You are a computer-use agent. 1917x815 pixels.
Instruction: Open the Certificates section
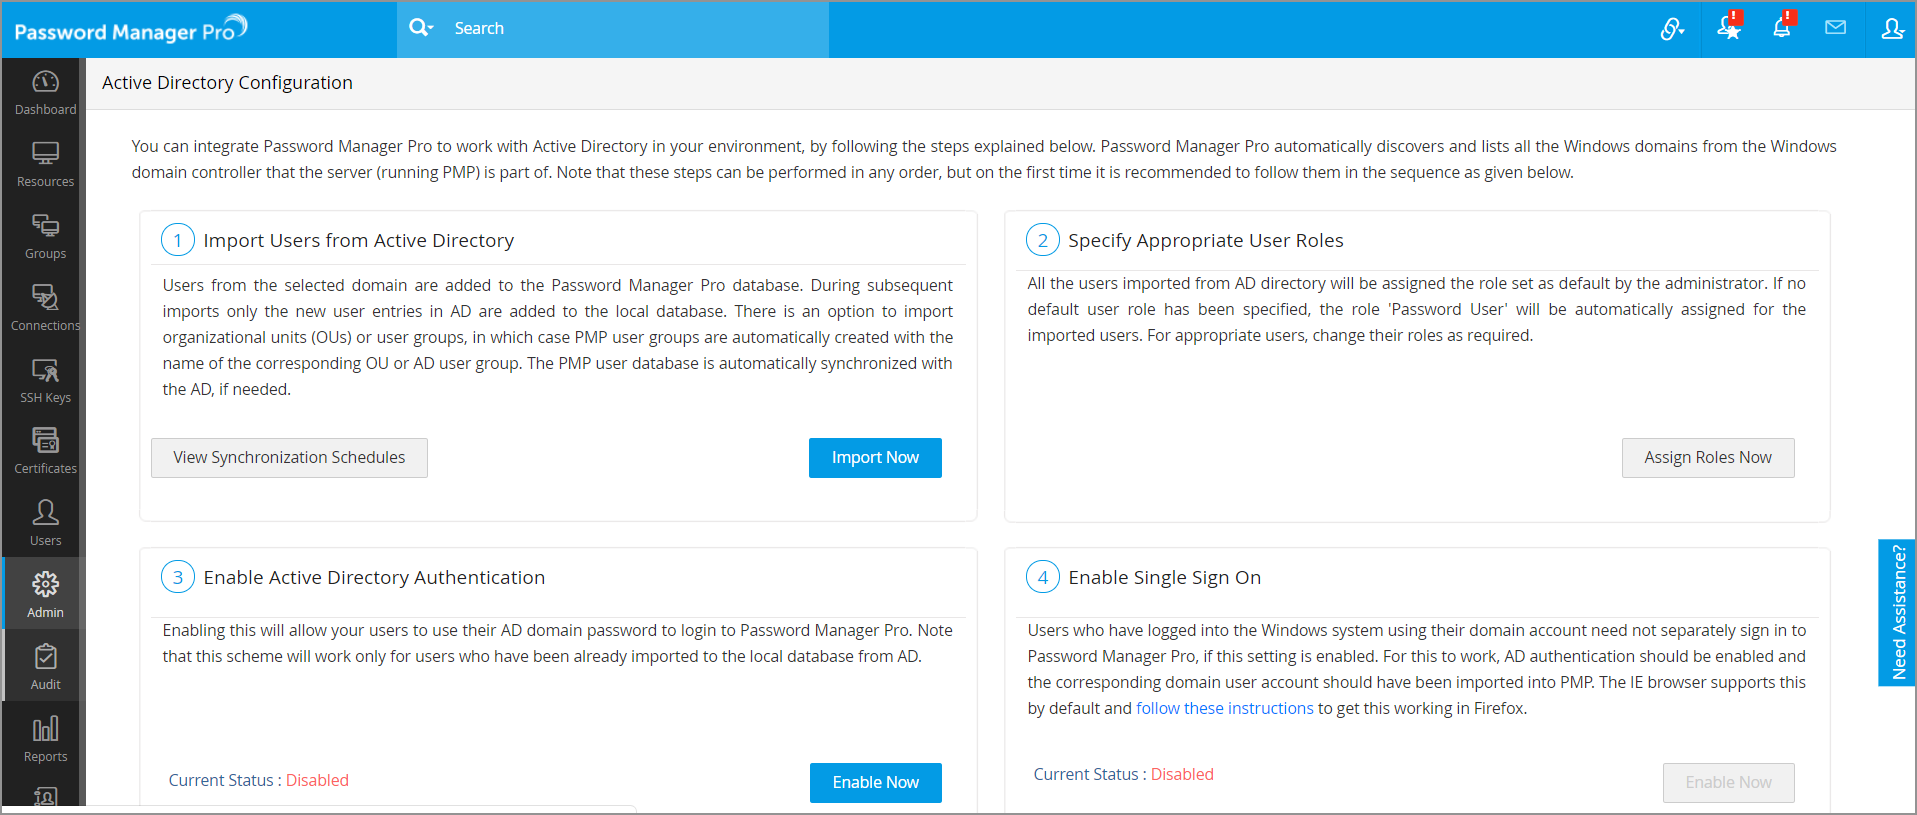pyautogui.click(x=45, y=452)
